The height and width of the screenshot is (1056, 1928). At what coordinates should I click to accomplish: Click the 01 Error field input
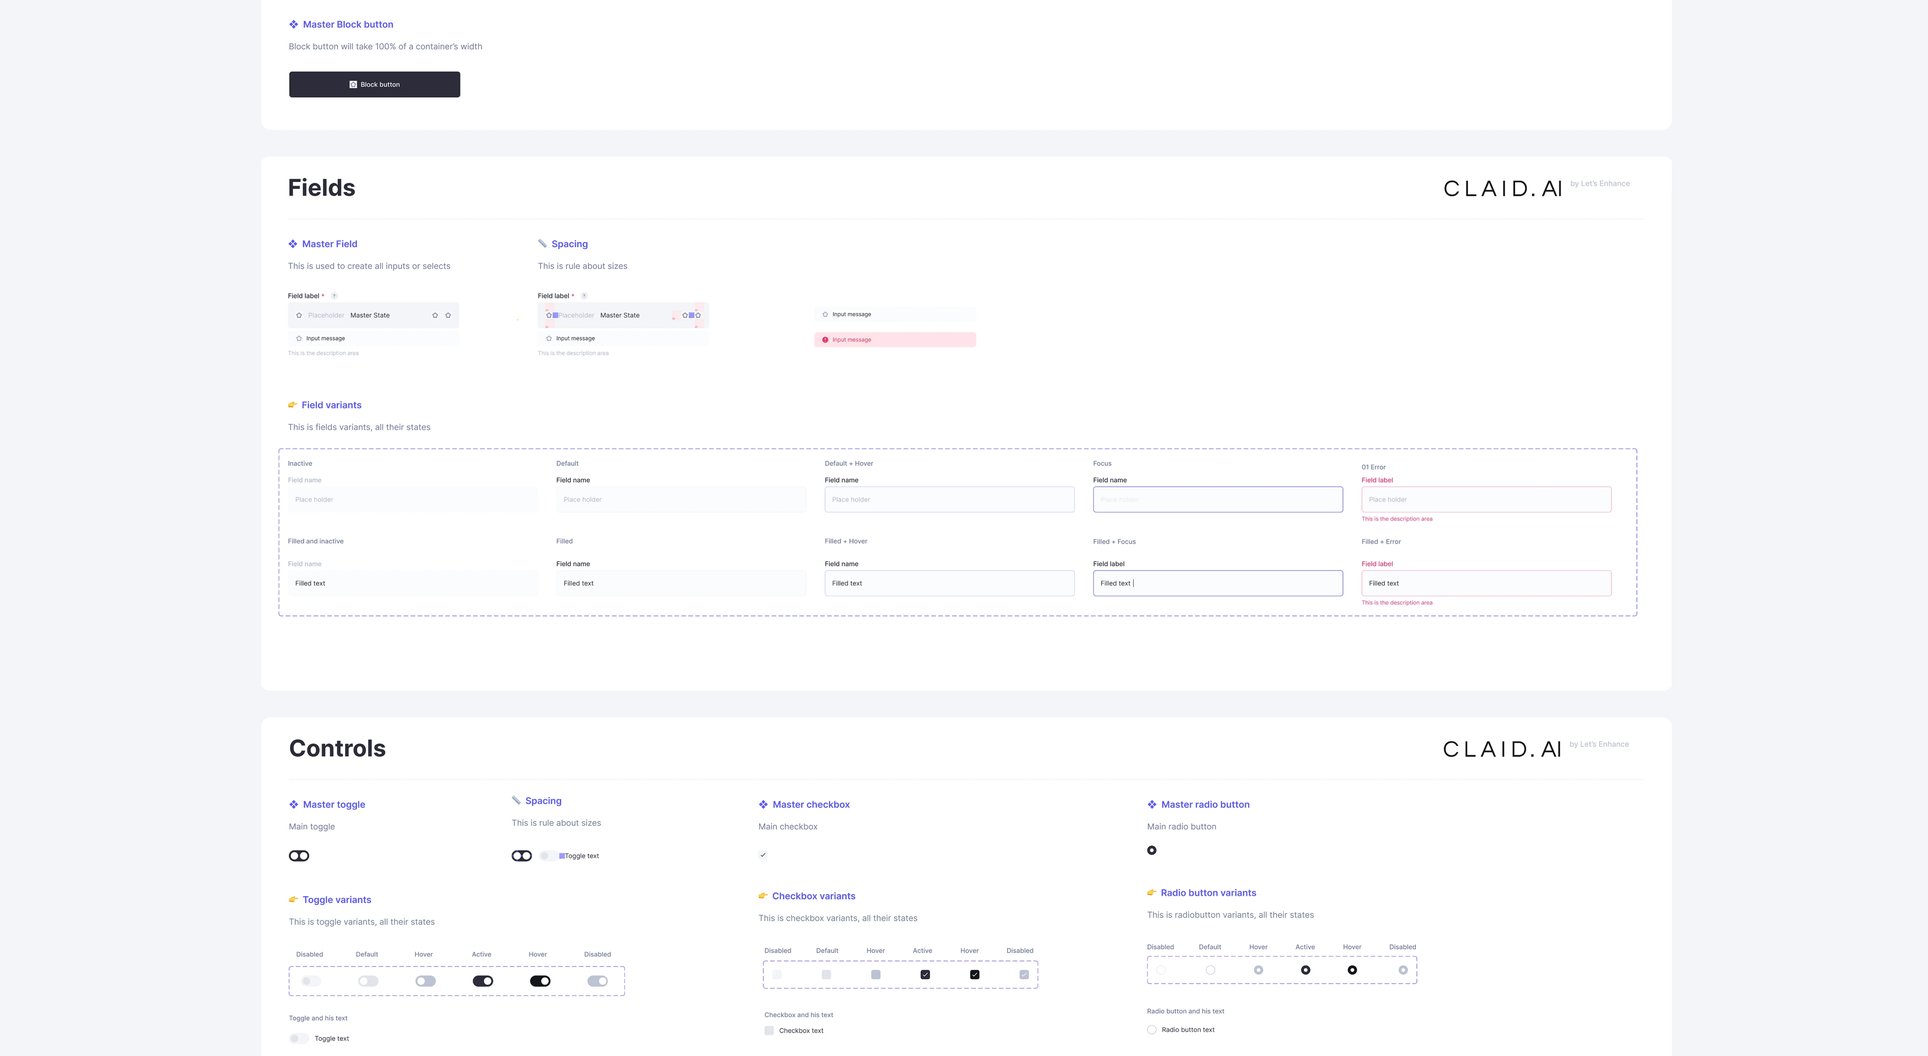1486,499
